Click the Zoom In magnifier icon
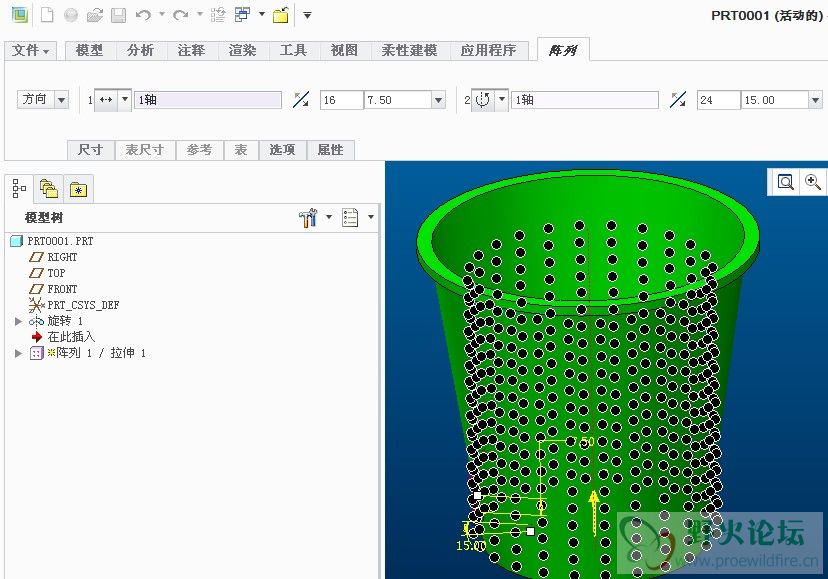Screen dimensions: 828x579 tap(813, 182)
